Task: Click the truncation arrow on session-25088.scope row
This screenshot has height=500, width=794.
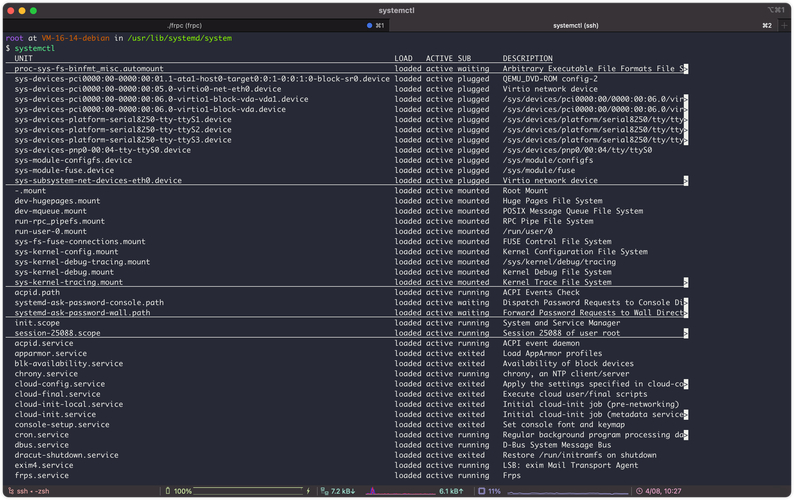Action: tap(686, 333)
